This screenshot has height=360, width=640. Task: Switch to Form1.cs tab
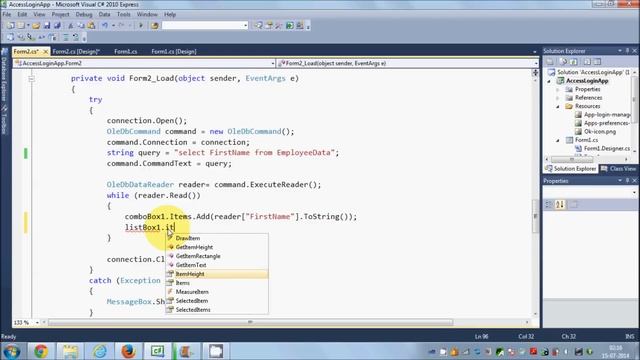pos(126,51)
